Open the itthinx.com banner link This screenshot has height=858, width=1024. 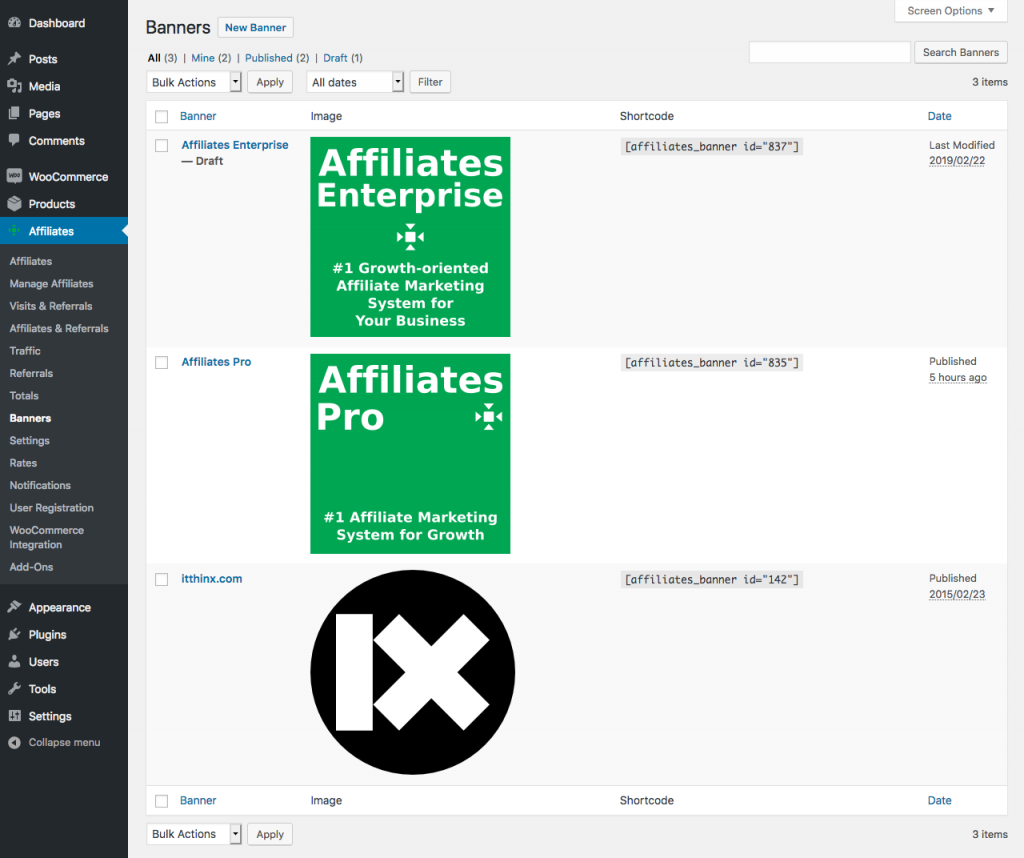[x=212, y=579]
